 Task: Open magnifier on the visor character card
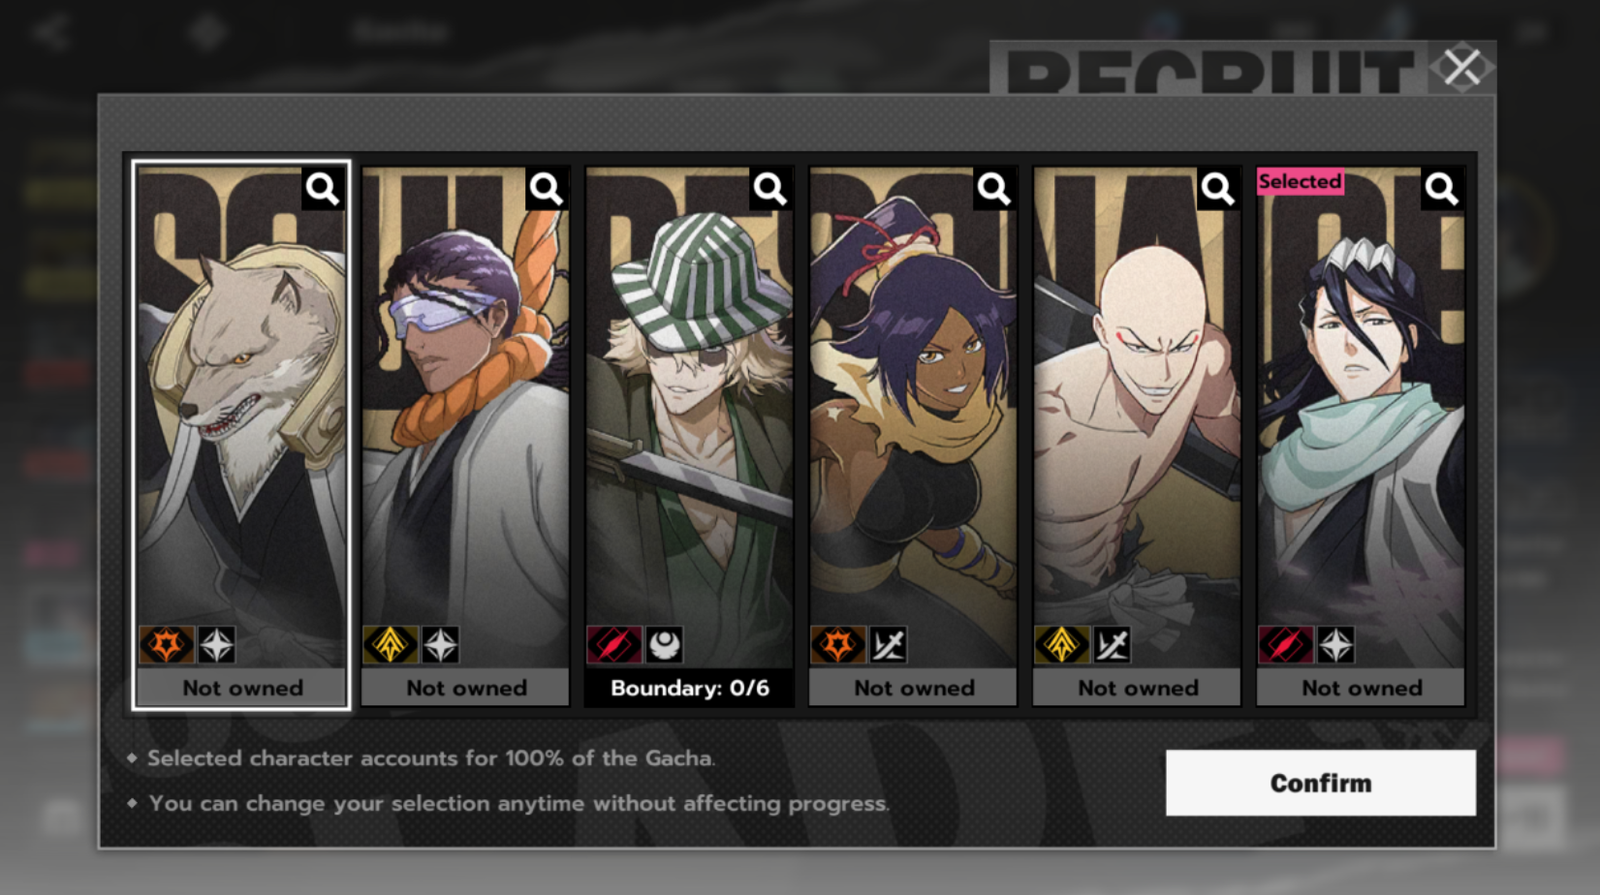[x=546, y=188]
